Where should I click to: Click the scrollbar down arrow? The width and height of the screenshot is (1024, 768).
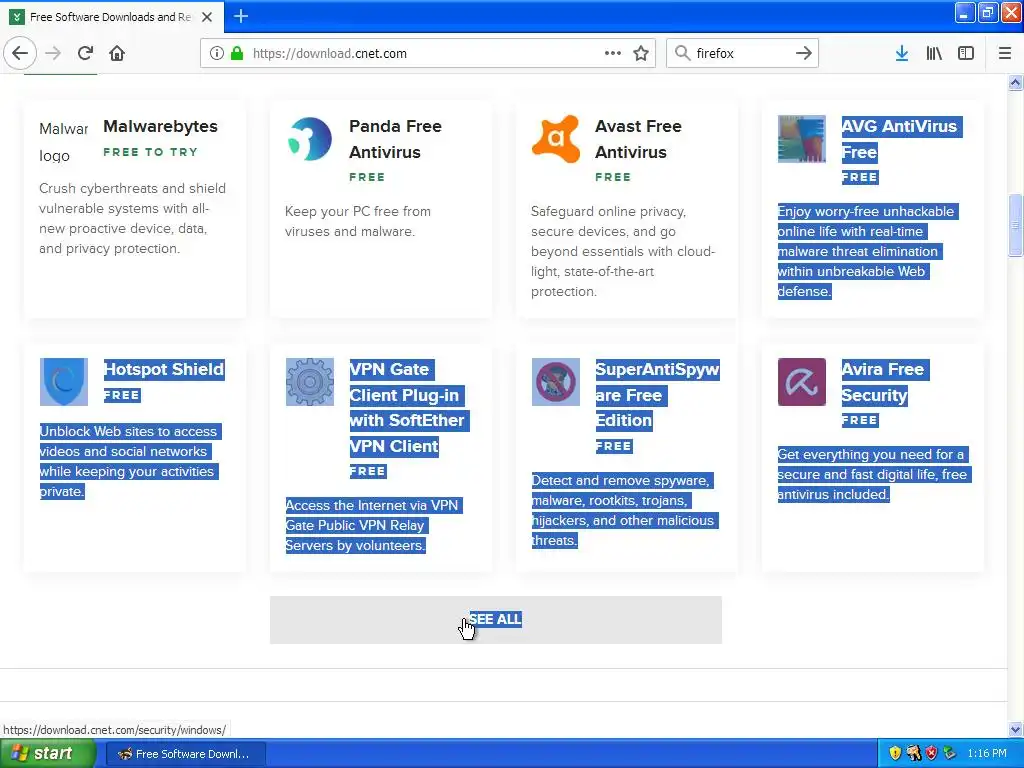point(1015,729)
